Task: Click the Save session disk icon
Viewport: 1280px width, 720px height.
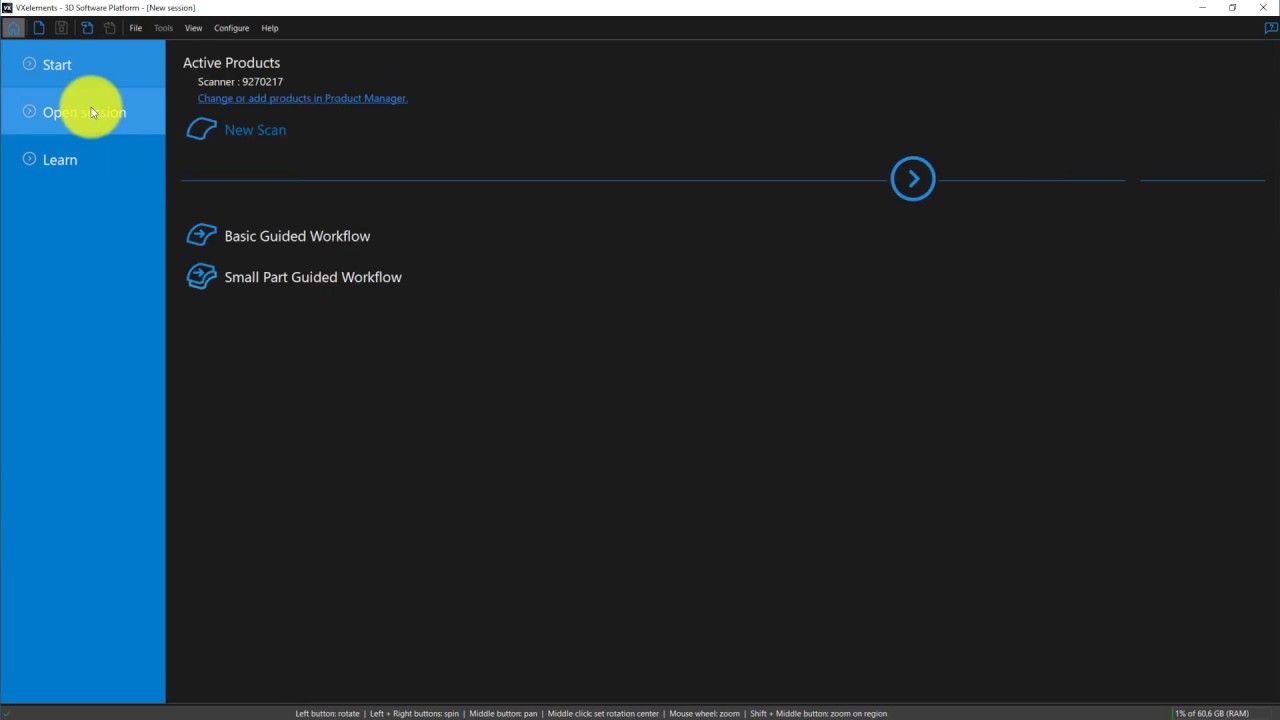Action: click(62, 28)
